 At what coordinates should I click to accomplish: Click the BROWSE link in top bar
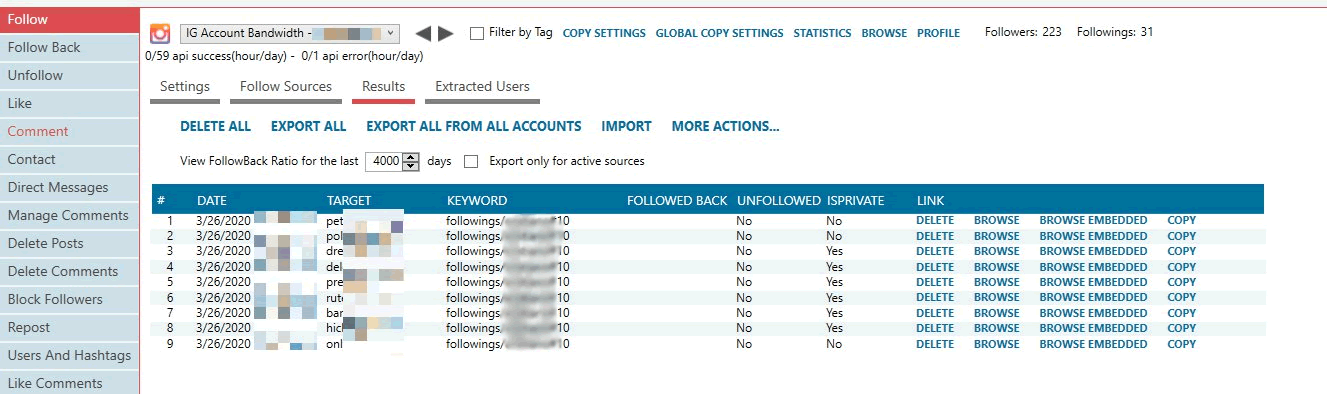(884, 33)
